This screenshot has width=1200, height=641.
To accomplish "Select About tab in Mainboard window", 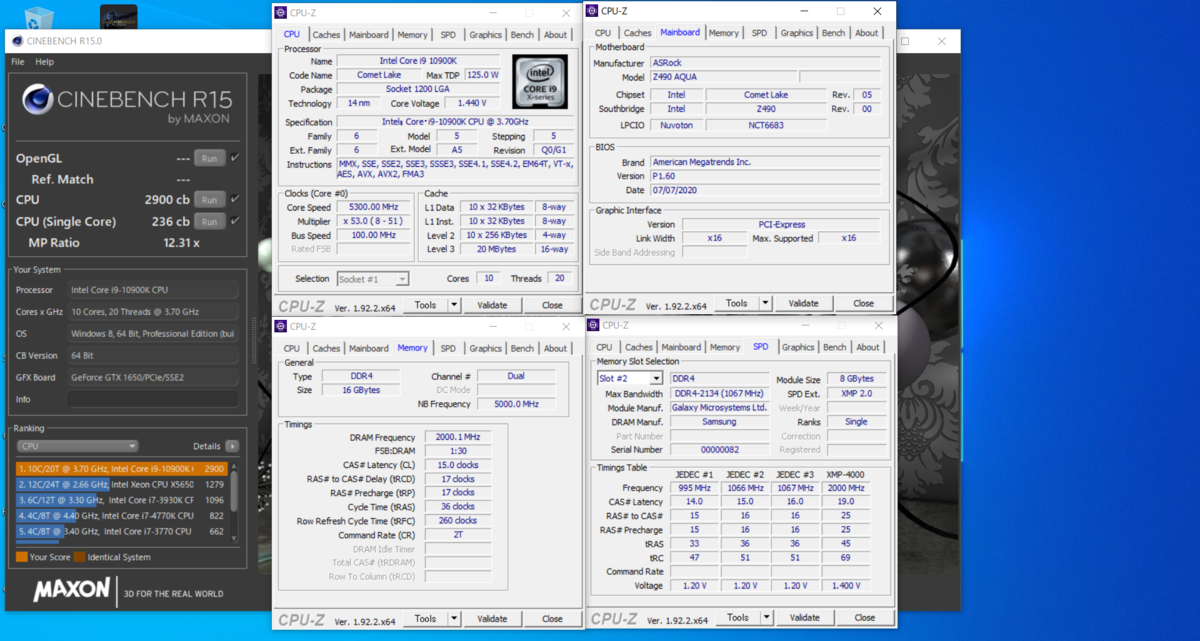I will (867, 33).
